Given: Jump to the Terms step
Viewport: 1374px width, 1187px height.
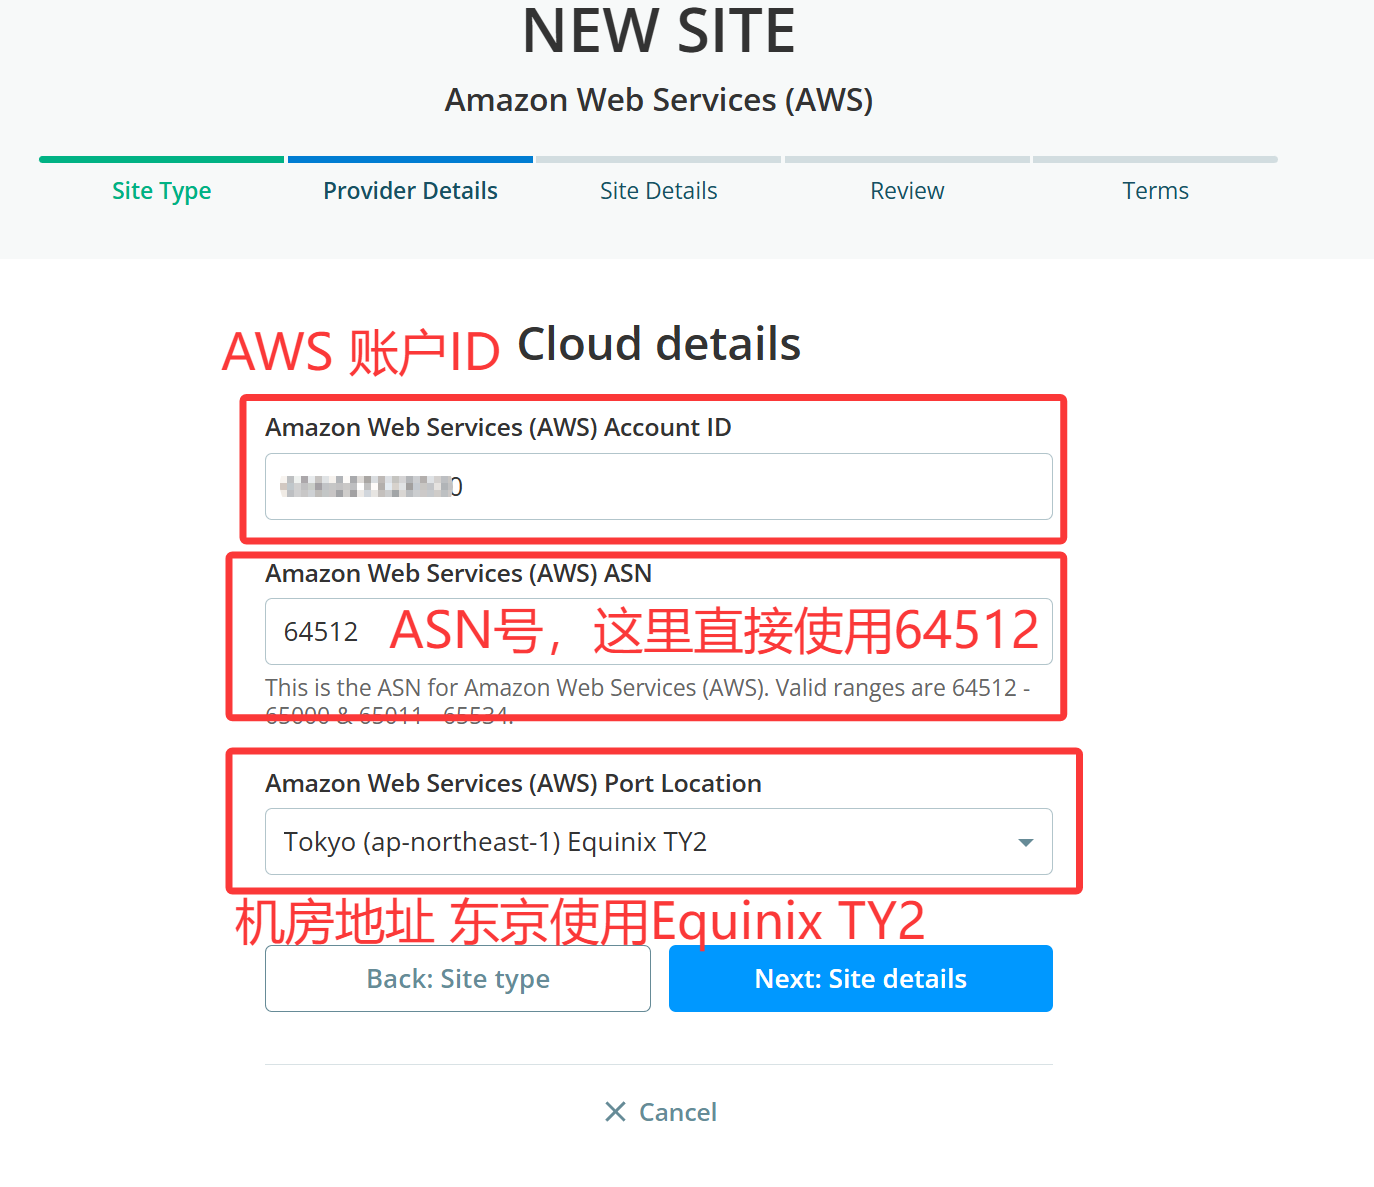Looking at the screenshot, I should click(1155, 190).
